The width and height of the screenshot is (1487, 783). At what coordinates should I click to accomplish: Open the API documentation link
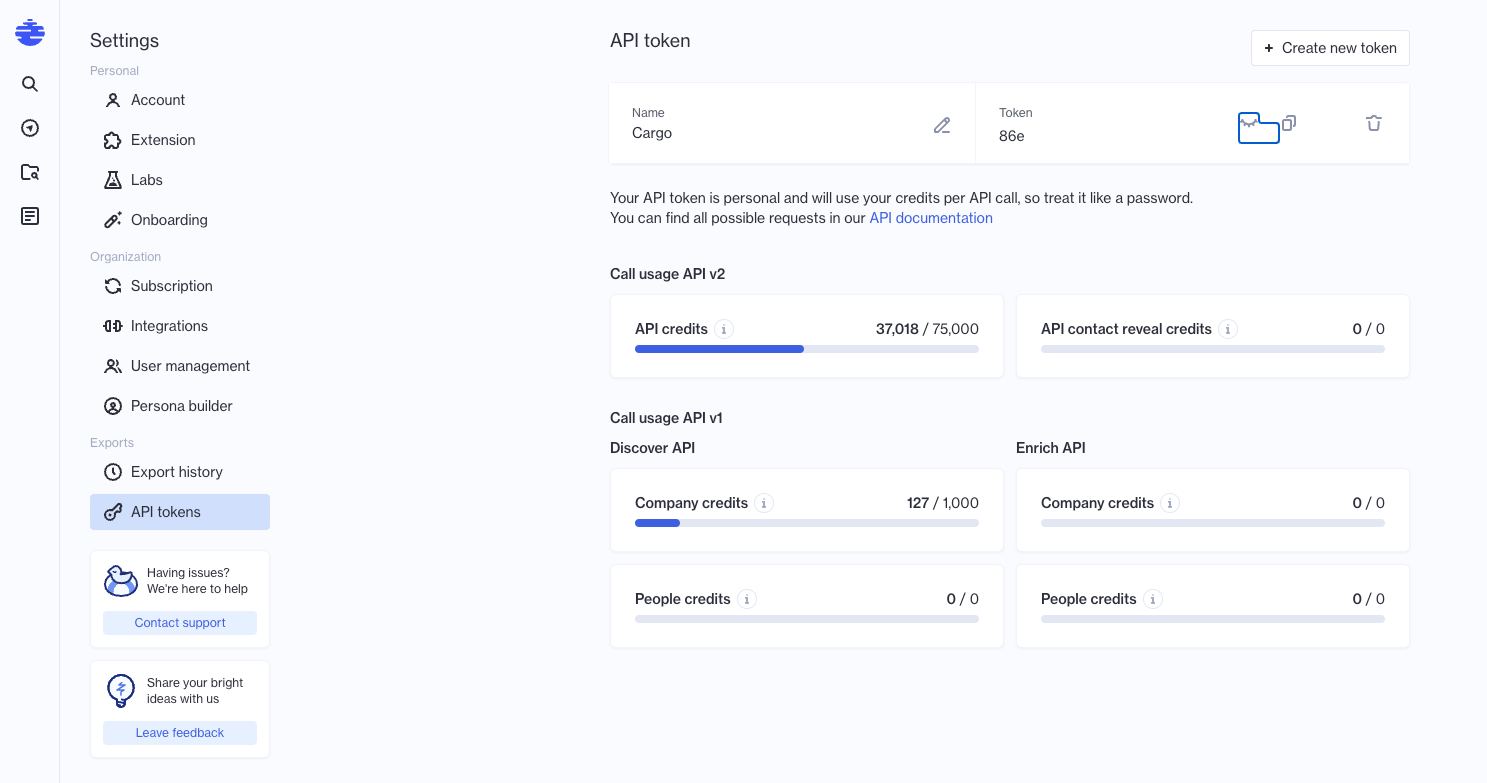coord(931,218)
